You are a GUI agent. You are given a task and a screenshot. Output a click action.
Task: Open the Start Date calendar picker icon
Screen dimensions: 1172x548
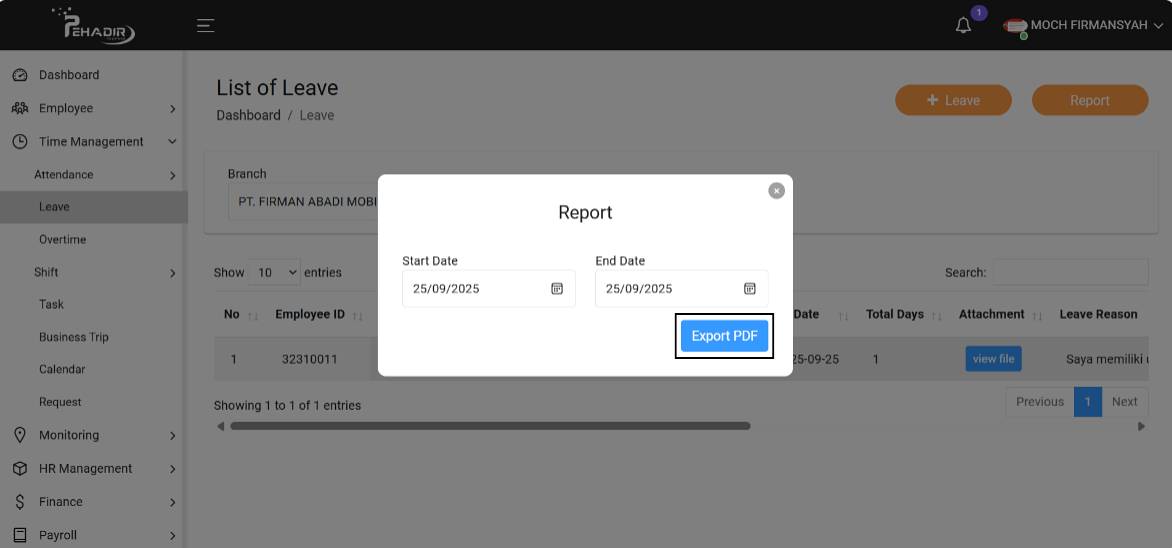pyautogui.click(x=557, y=289)
